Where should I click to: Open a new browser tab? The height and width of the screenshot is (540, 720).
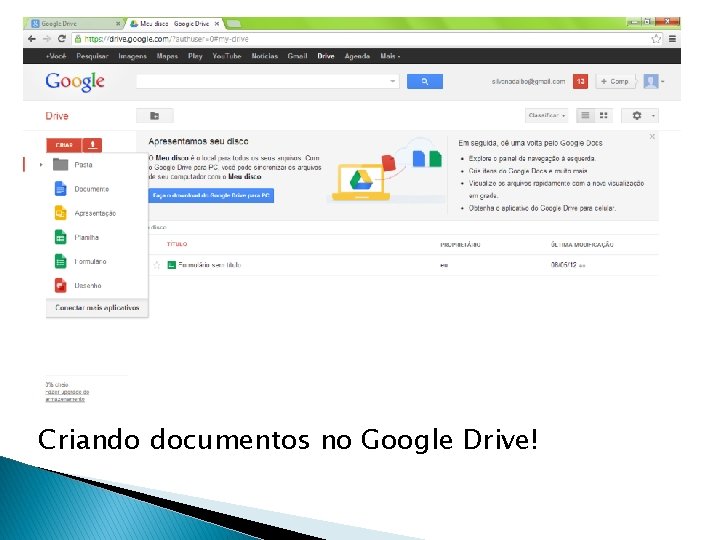pos(233,23)
